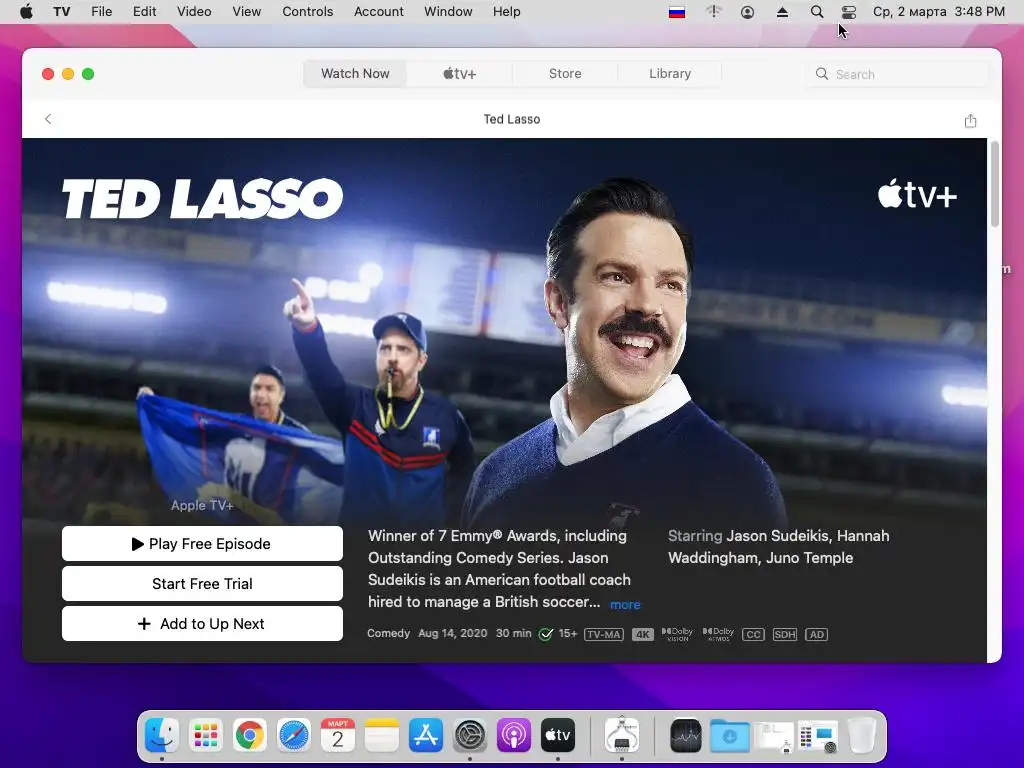Open the Video menu
The image size is (1024, 768).
click(194, 12)
